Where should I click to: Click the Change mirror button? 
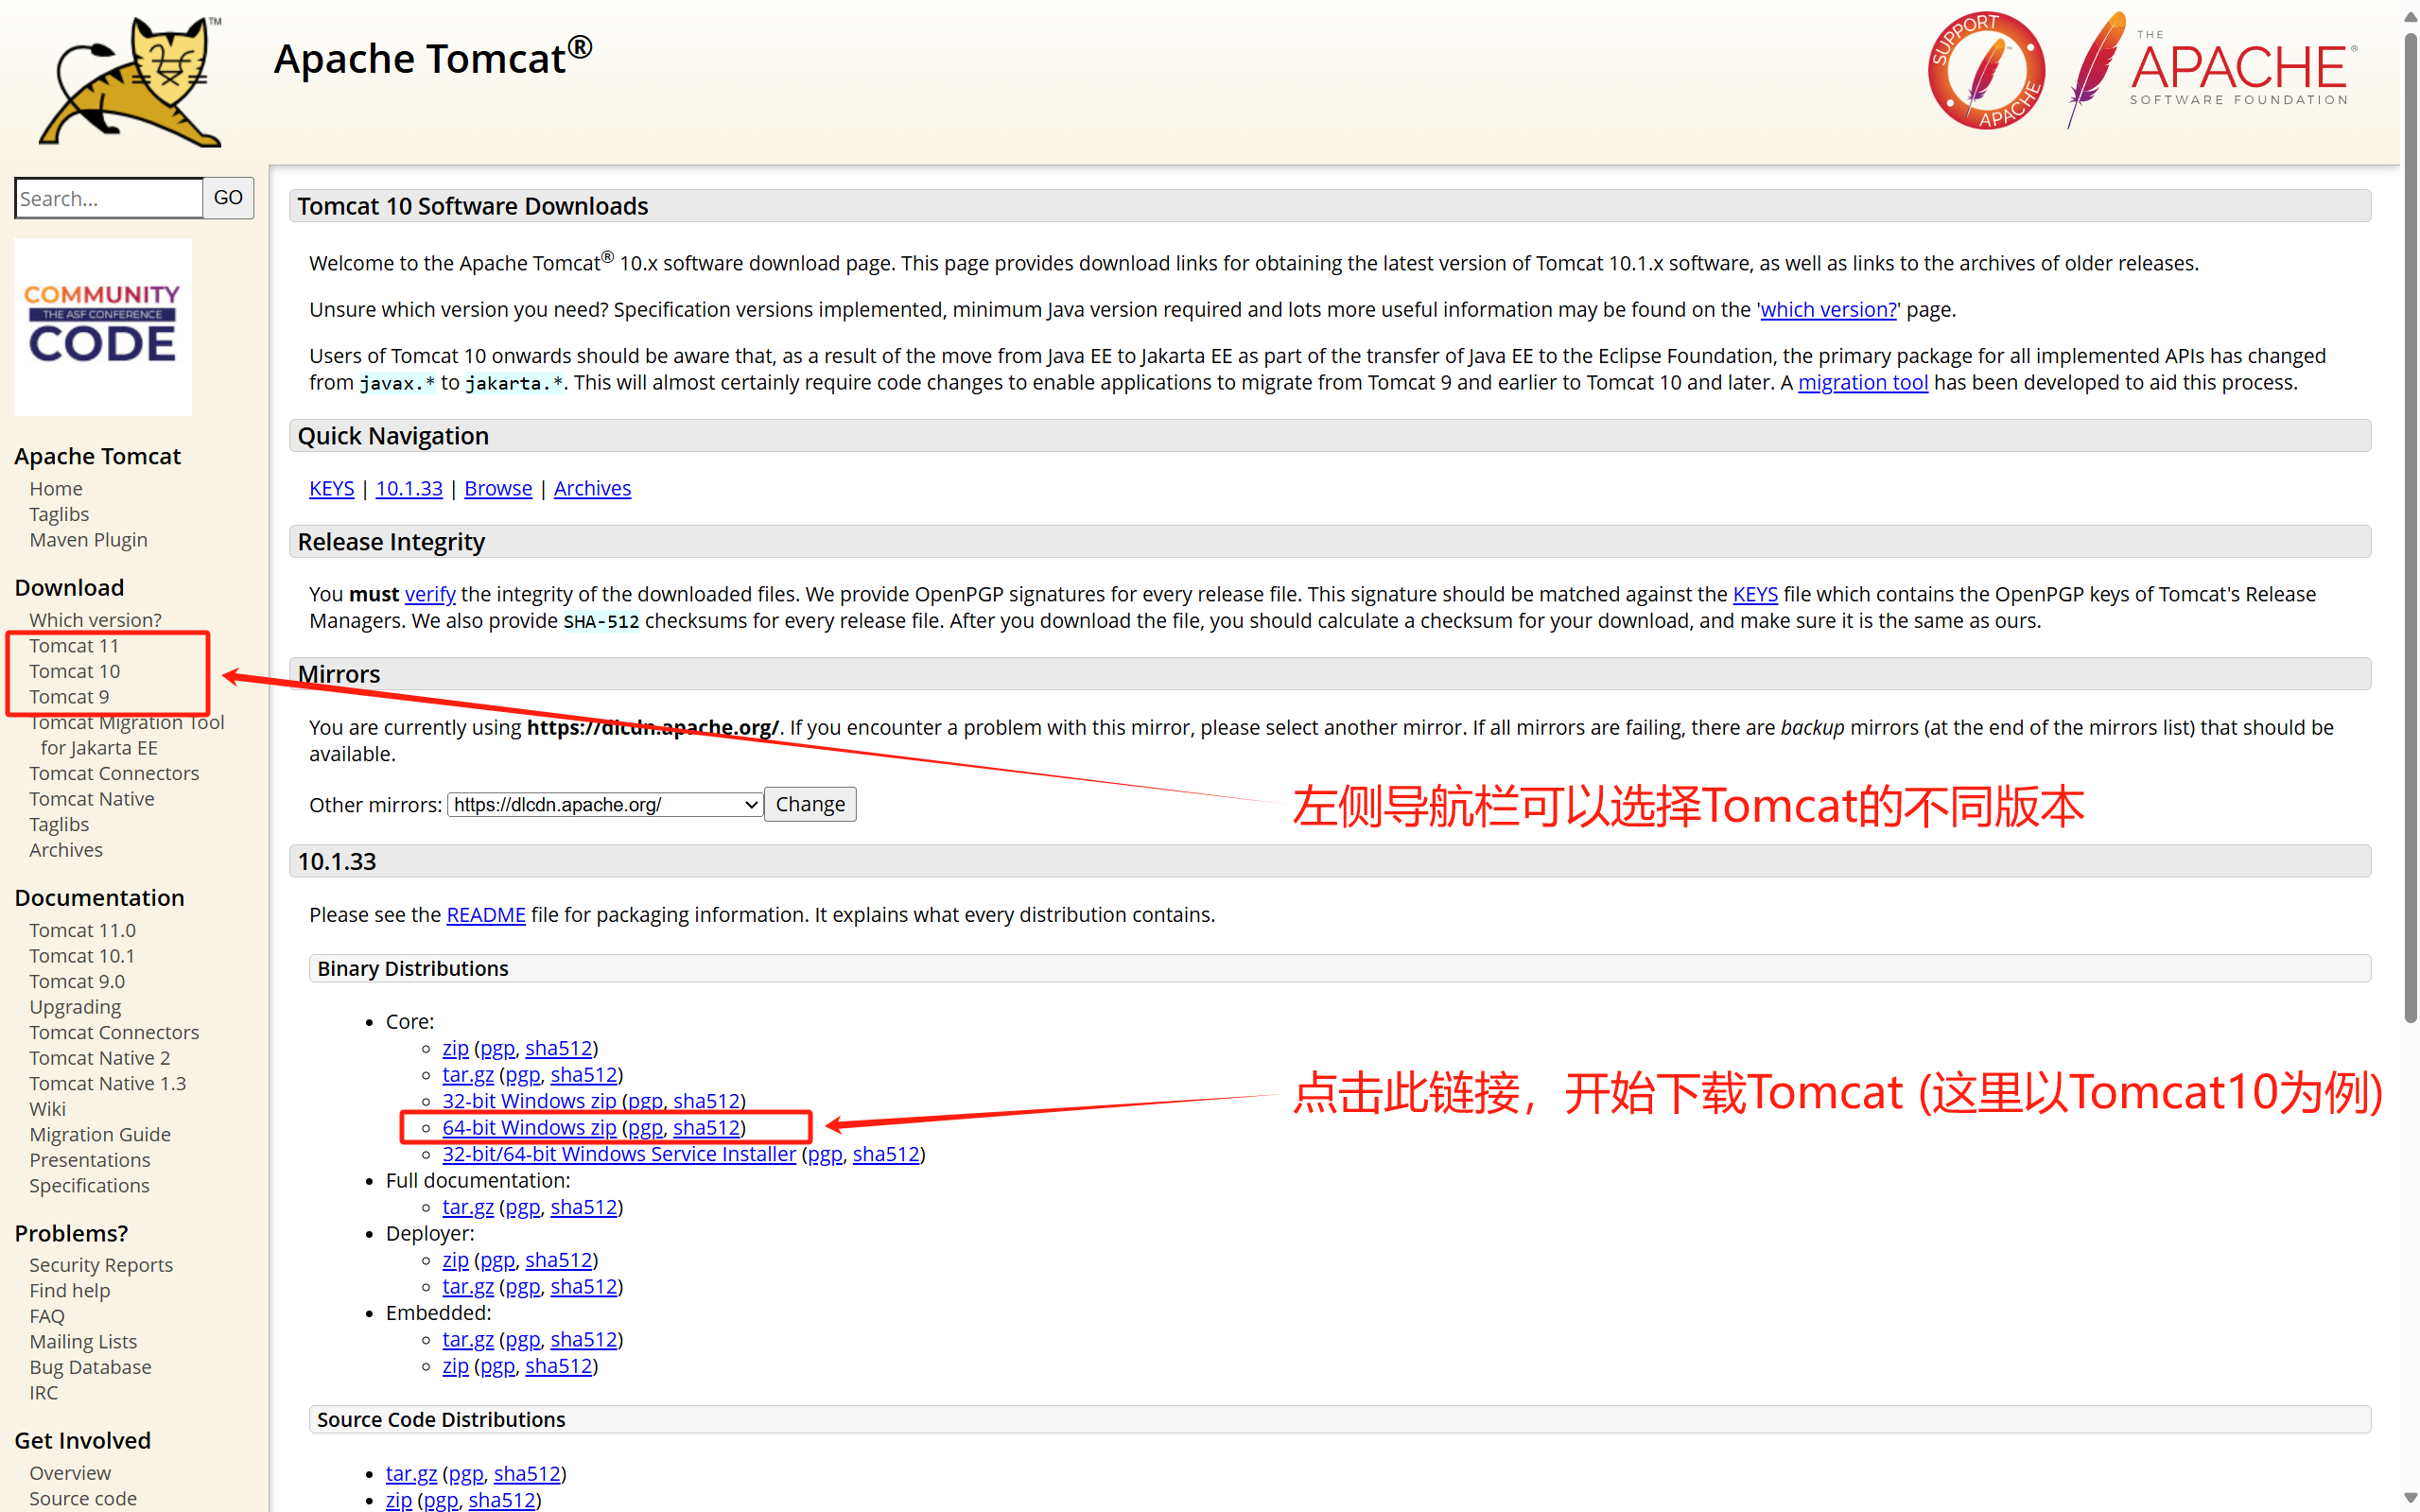(x=810, y=805)
